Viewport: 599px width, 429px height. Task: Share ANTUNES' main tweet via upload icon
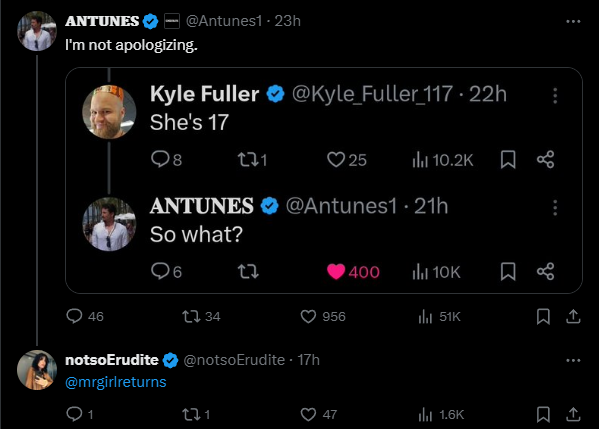coord(573,316)
